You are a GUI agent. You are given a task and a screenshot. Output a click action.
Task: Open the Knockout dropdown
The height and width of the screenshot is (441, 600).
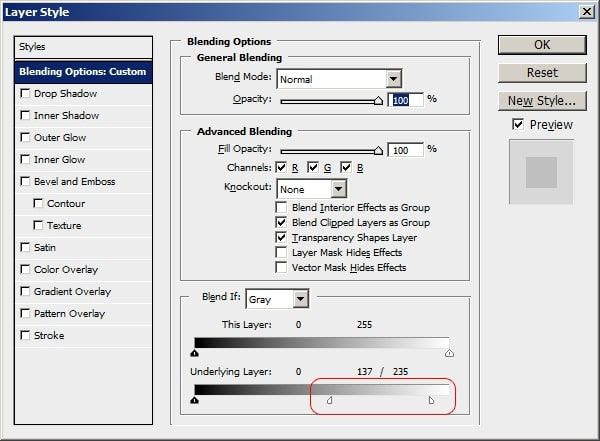pos(338,189)
